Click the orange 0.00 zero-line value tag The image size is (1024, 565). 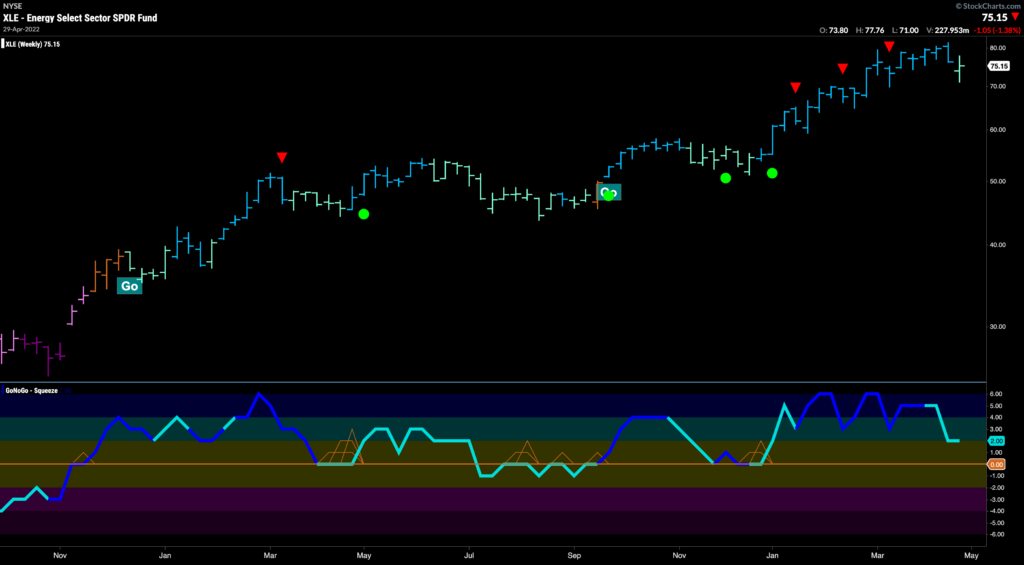[997, 464]
